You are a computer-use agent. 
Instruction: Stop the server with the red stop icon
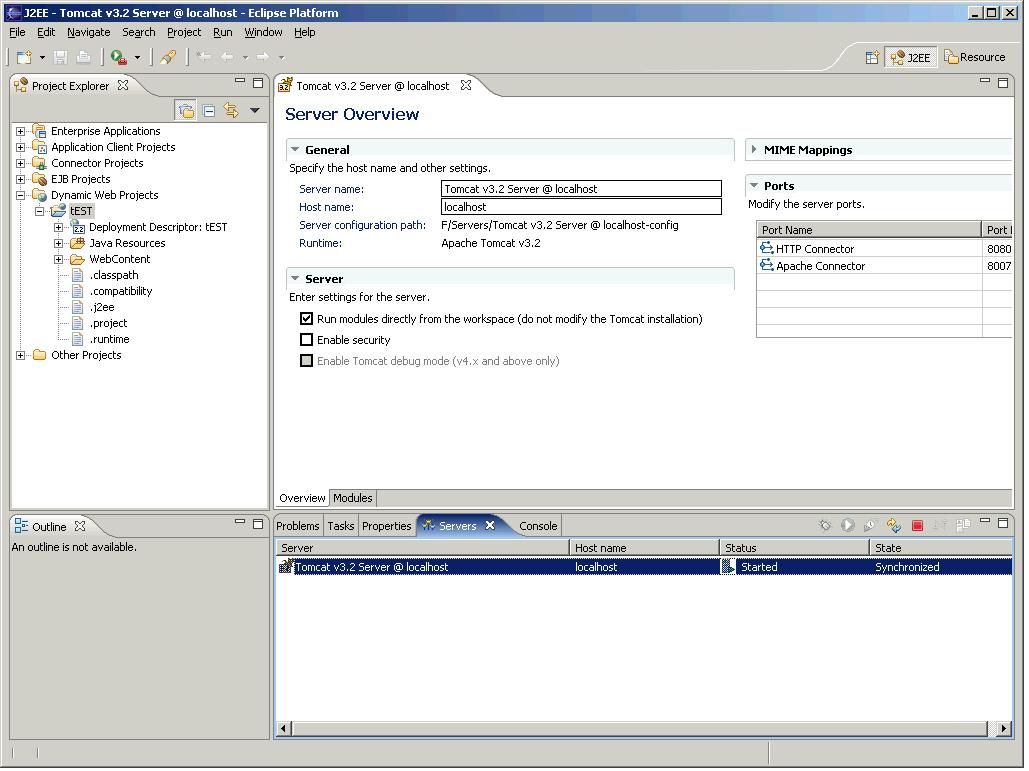[x=917, y=526]
